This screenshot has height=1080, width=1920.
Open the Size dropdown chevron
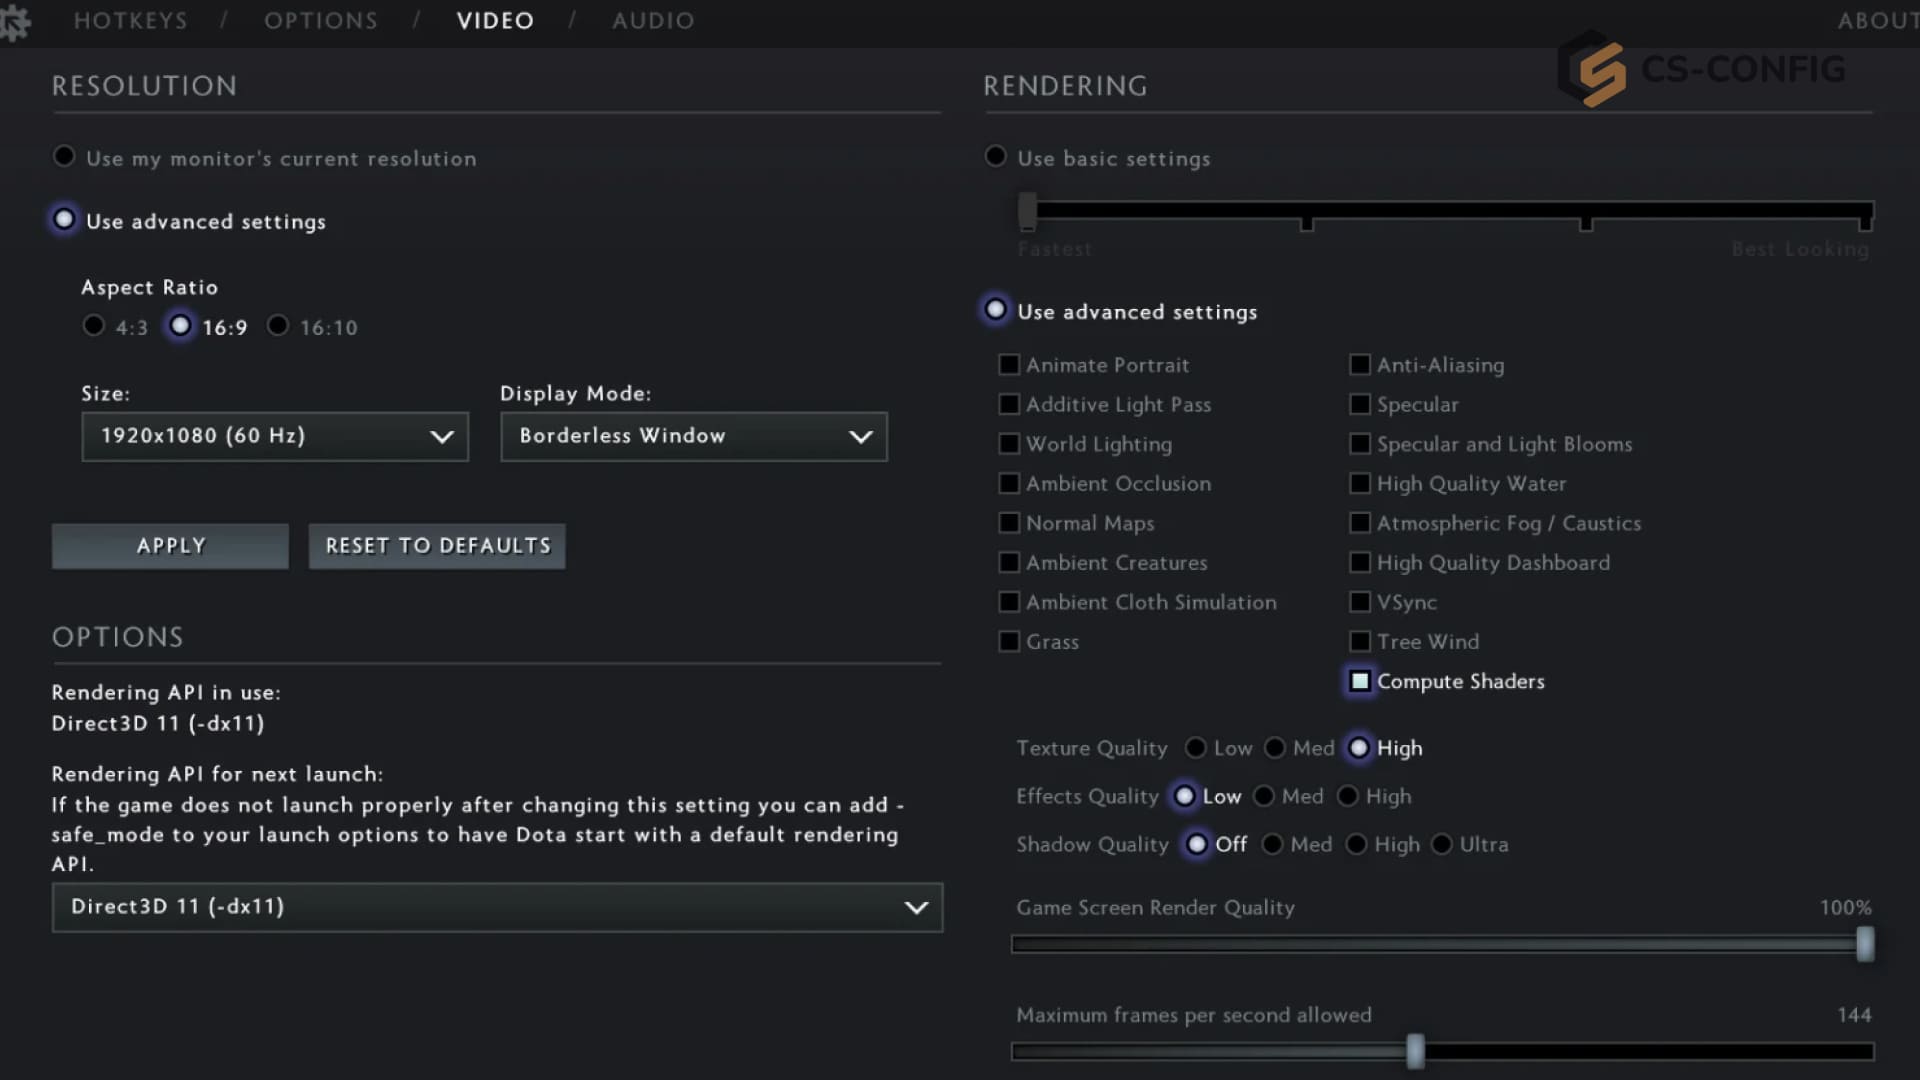click(441, 437)
